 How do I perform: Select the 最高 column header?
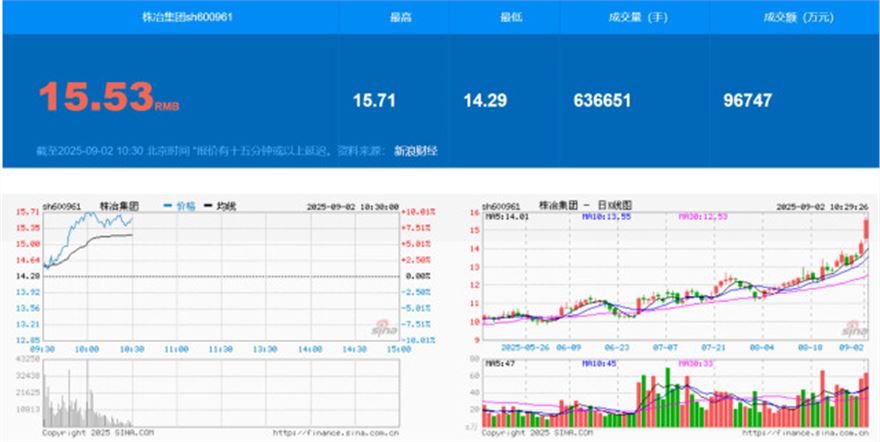point(399,17)
